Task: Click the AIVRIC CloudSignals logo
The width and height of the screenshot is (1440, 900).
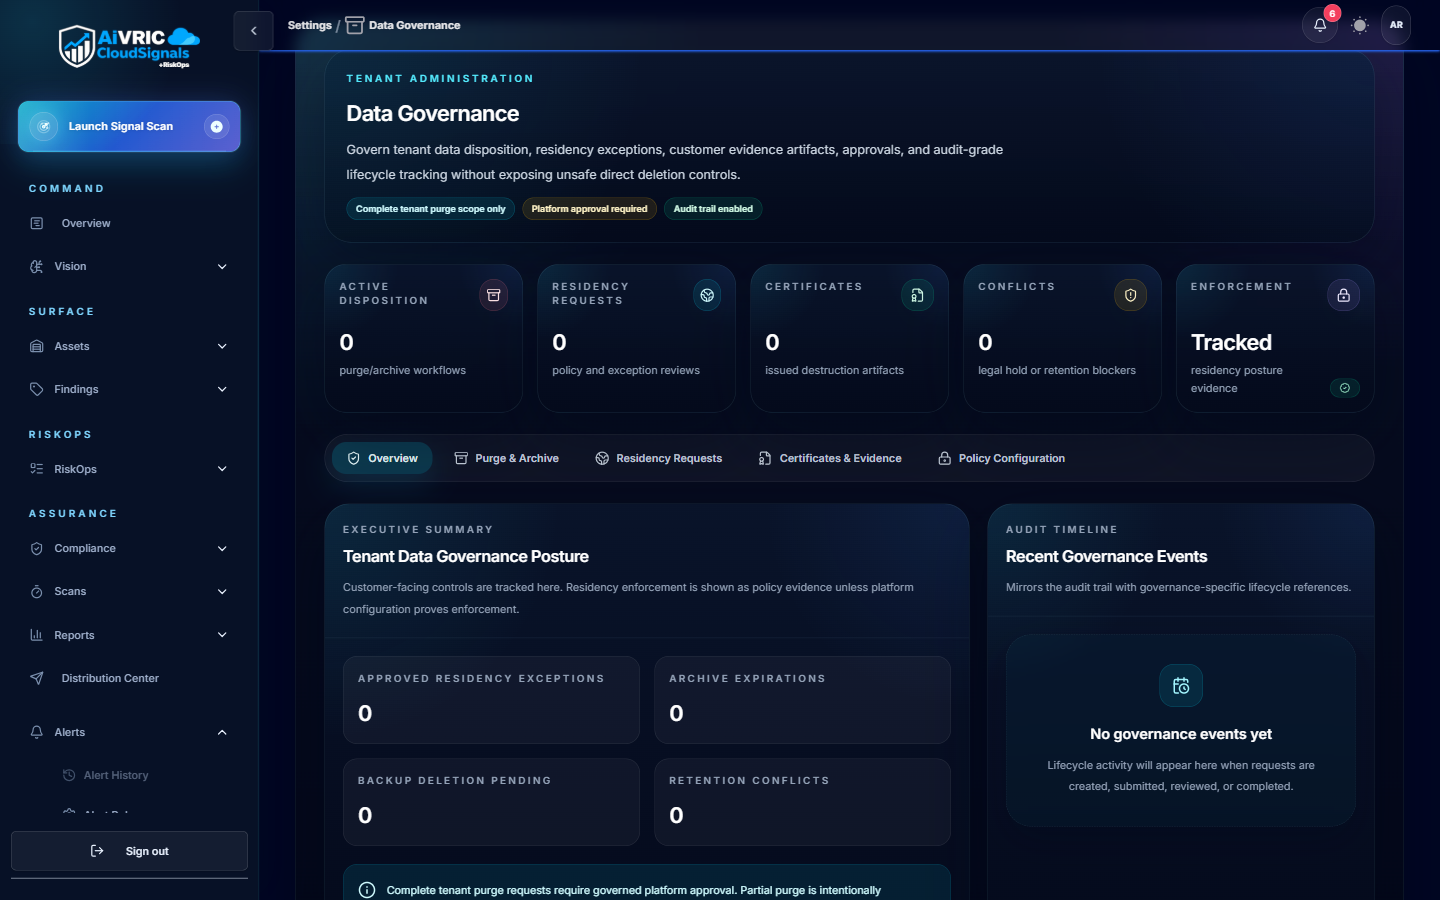Action: 129,46
